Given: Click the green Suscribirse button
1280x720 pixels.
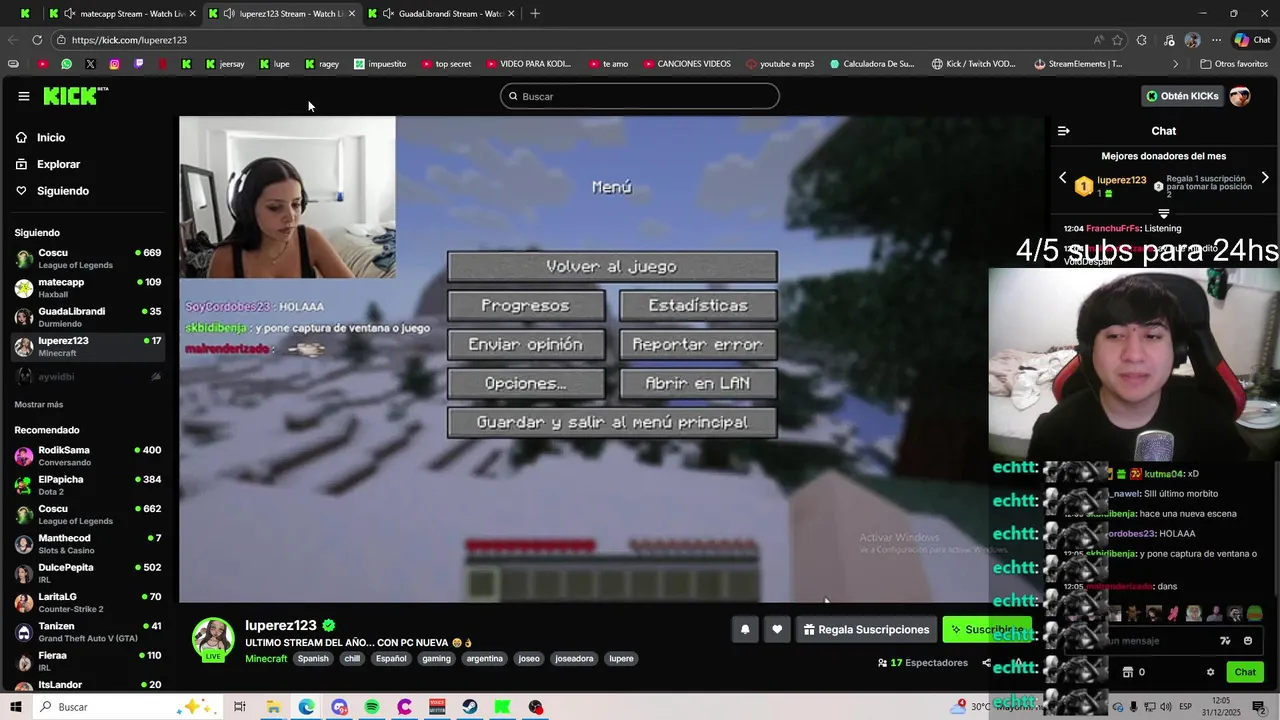Looking at the screenshot, I should pos(986,629).
